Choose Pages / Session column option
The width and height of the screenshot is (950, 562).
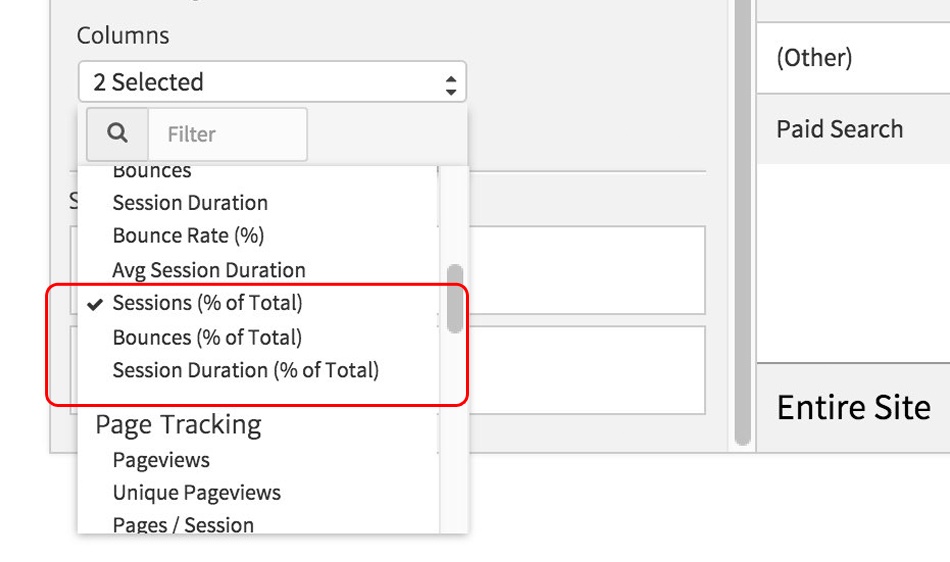click(x=183, y=524)
